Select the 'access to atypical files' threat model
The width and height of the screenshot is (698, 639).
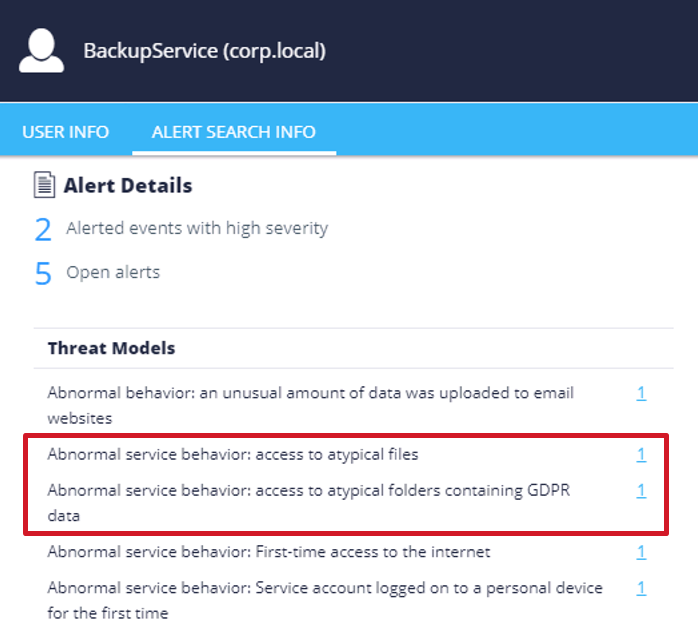233,455
